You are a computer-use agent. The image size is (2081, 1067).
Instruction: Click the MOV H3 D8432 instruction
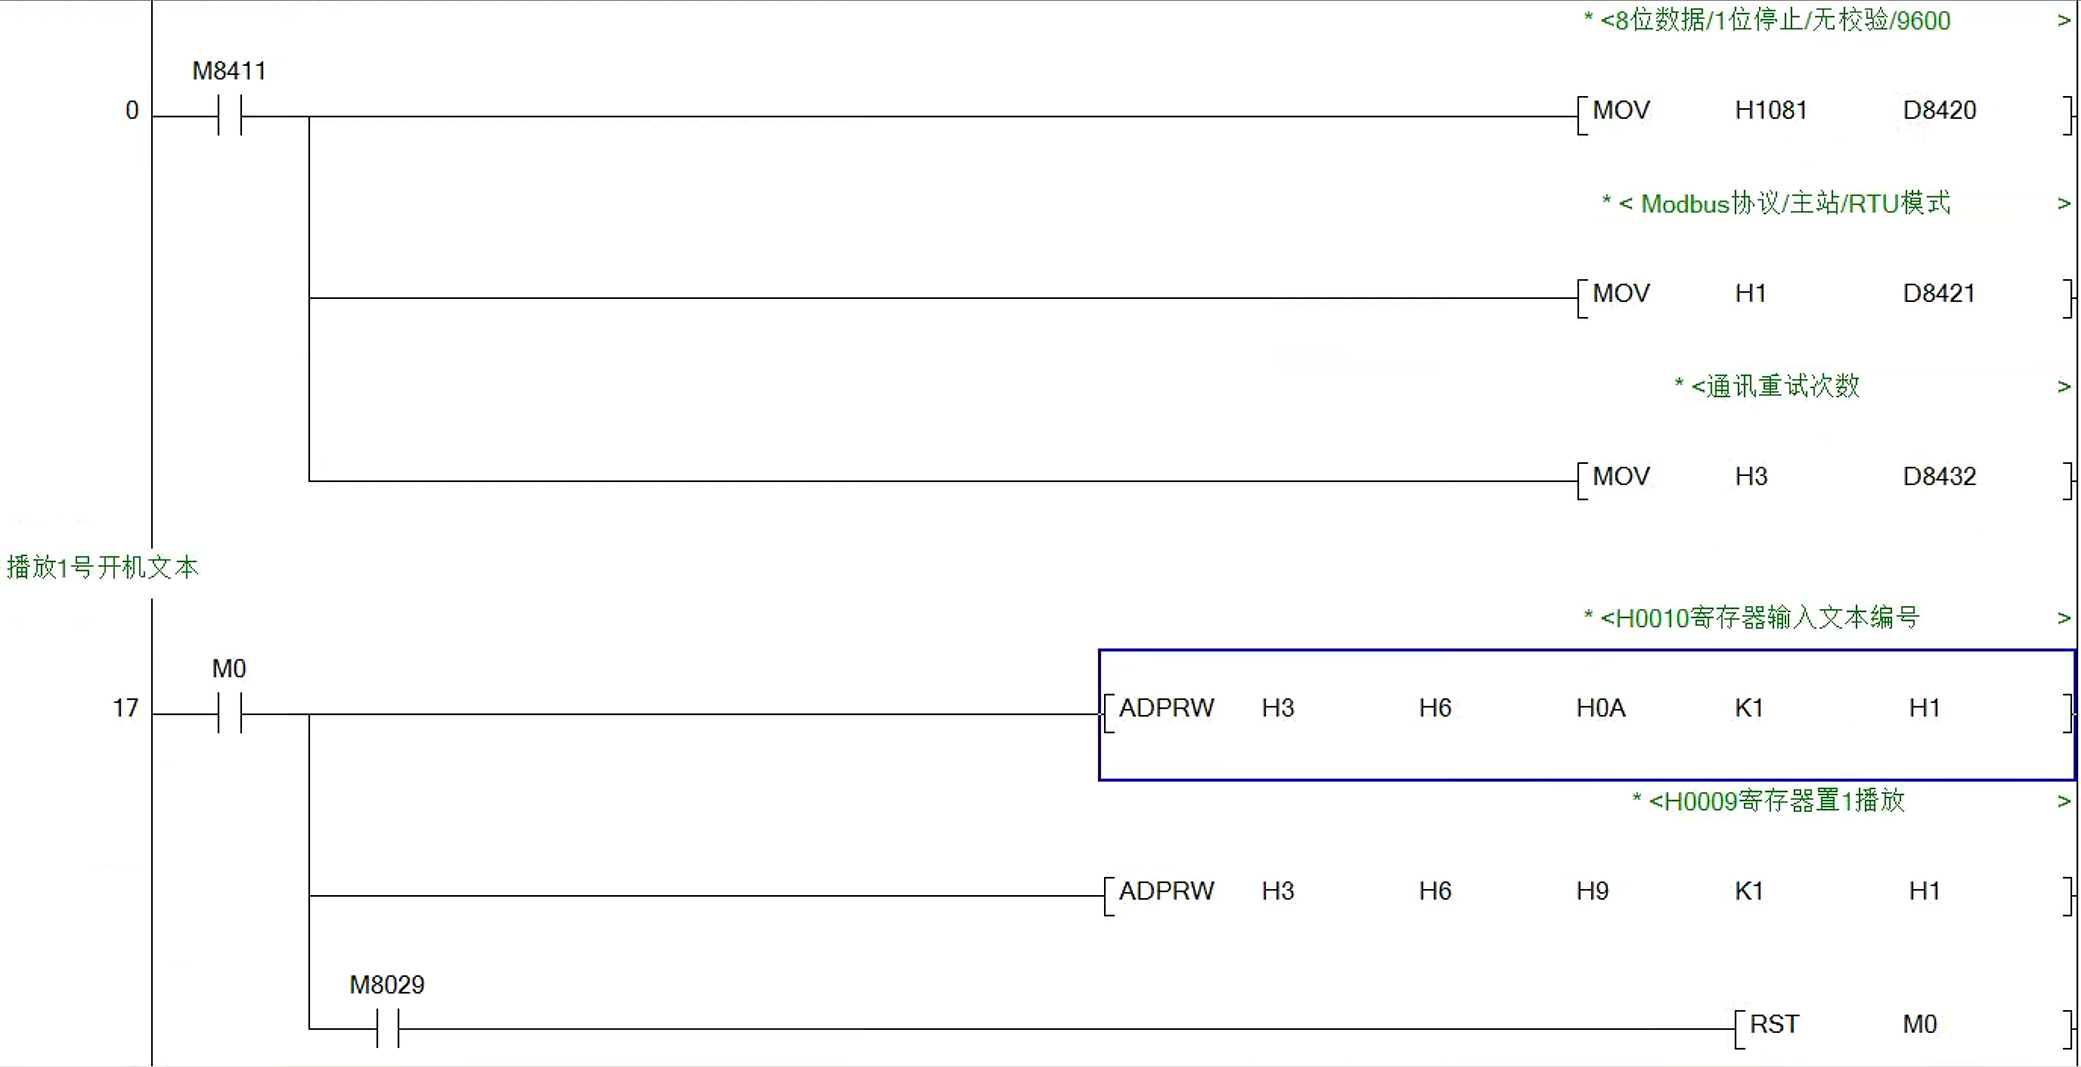(x=1826, y=480)
